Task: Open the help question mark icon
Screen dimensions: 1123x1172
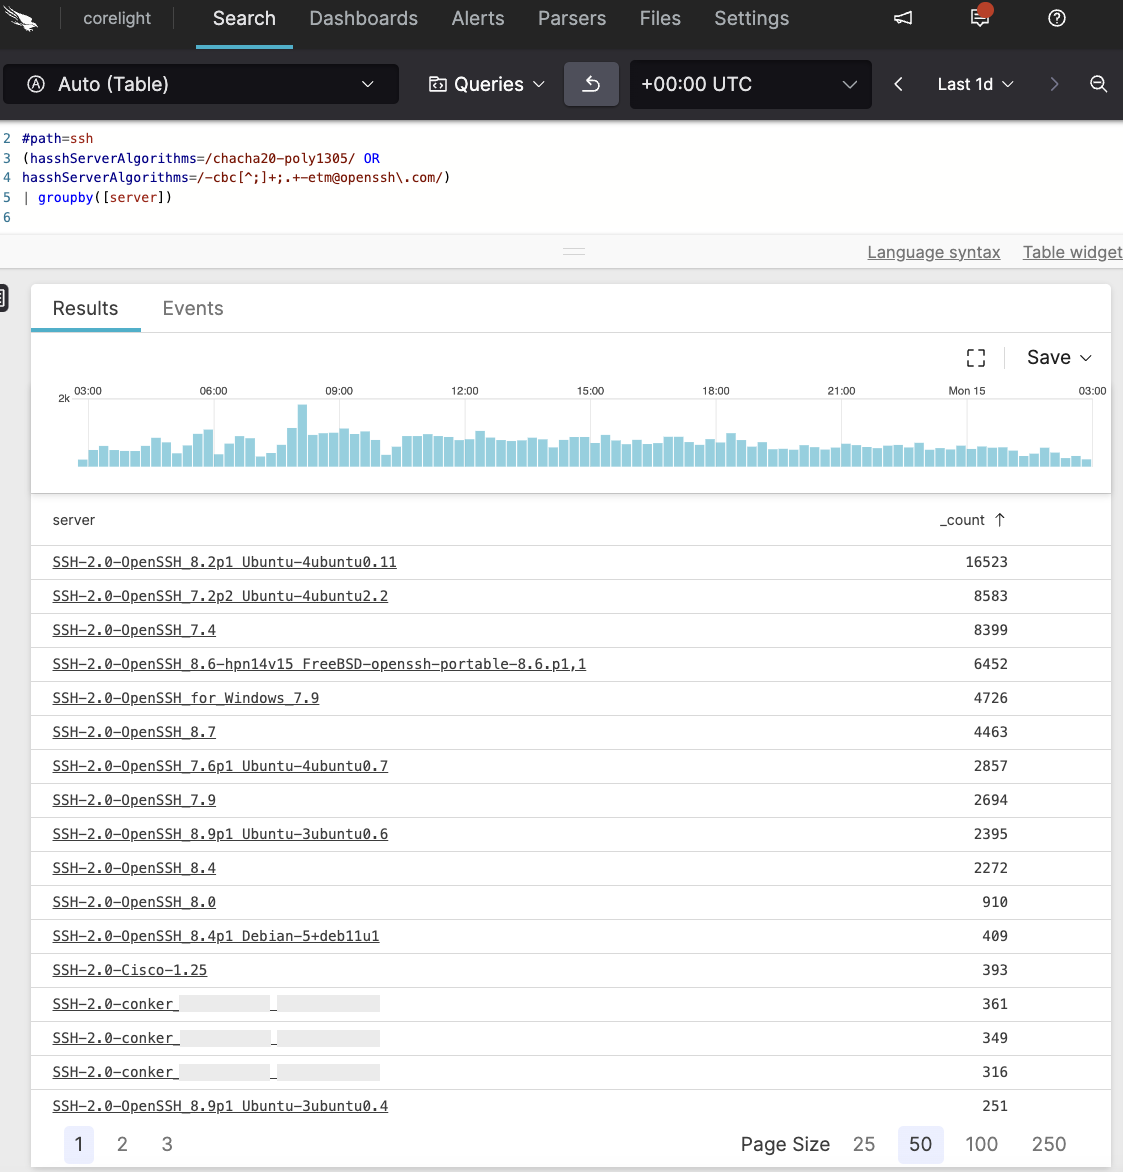Action: pos(1057,19)
